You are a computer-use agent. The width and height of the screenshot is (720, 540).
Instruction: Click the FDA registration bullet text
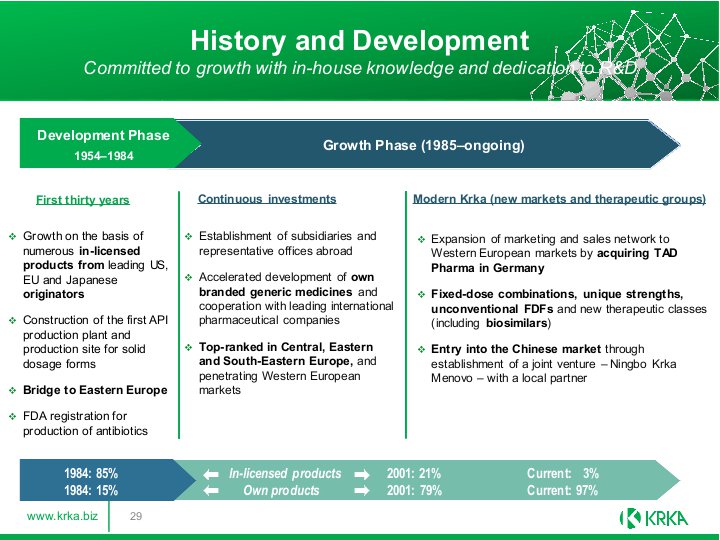pyautogui.click(x=85, y=423)
